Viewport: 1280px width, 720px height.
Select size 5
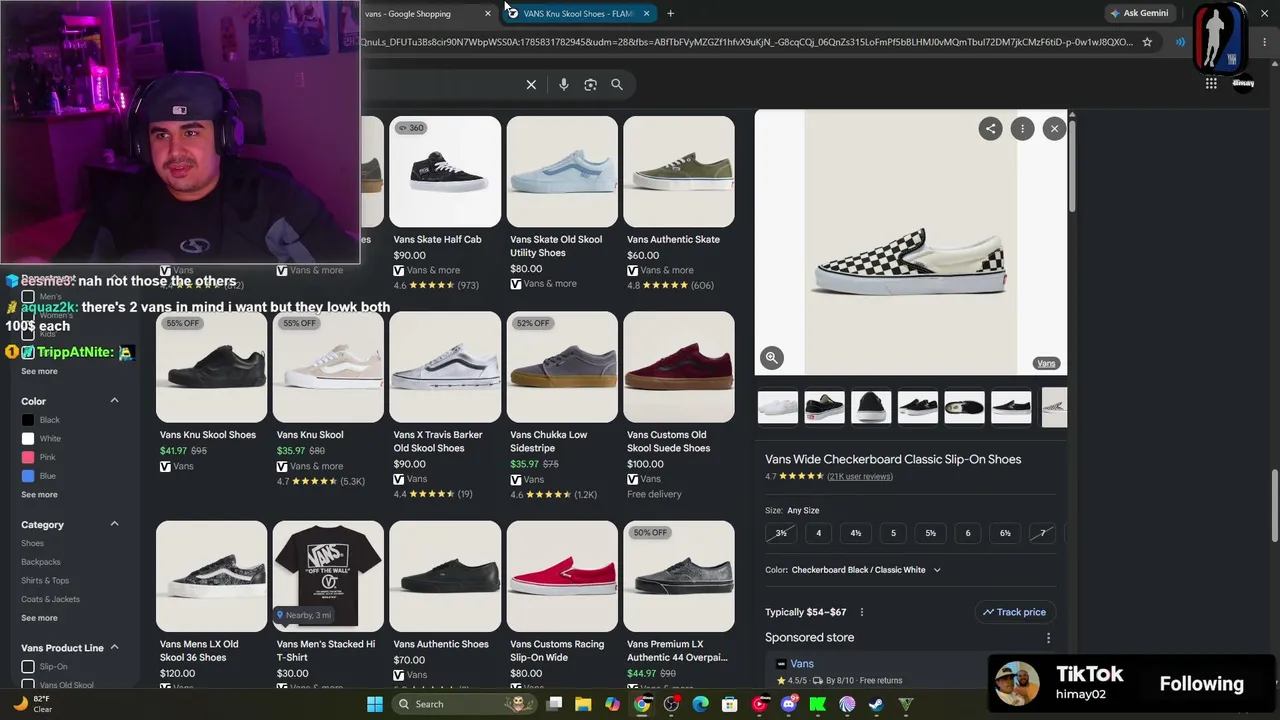pos(893,533)
